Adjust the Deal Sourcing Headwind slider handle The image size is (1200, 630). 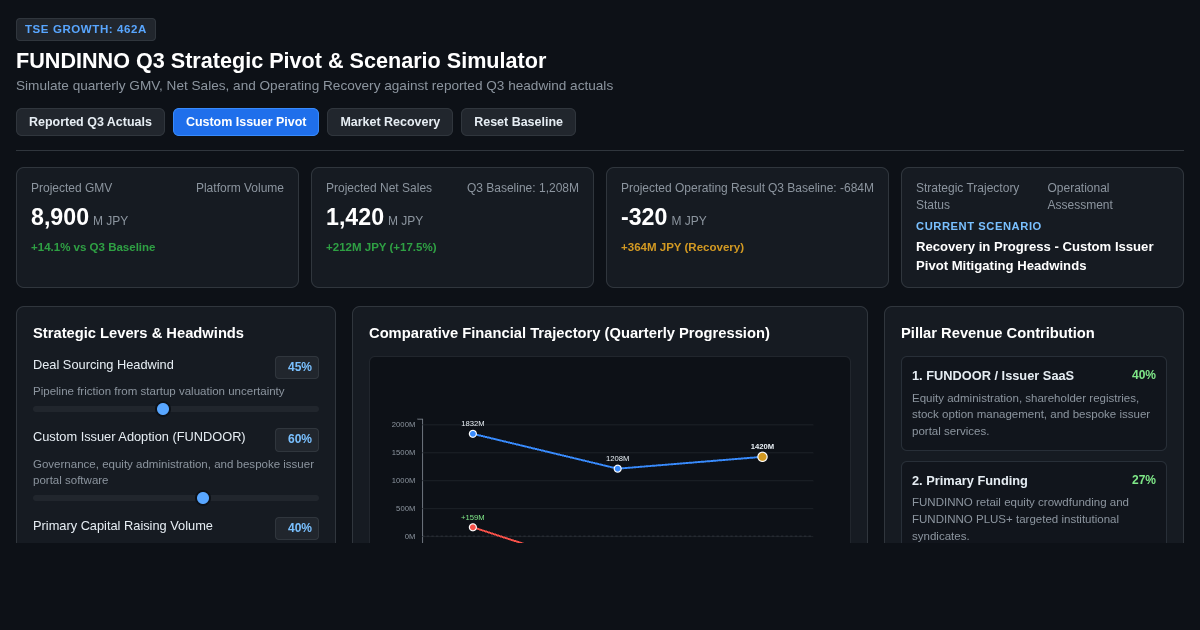pyautogui.click(x=163, y=409)
